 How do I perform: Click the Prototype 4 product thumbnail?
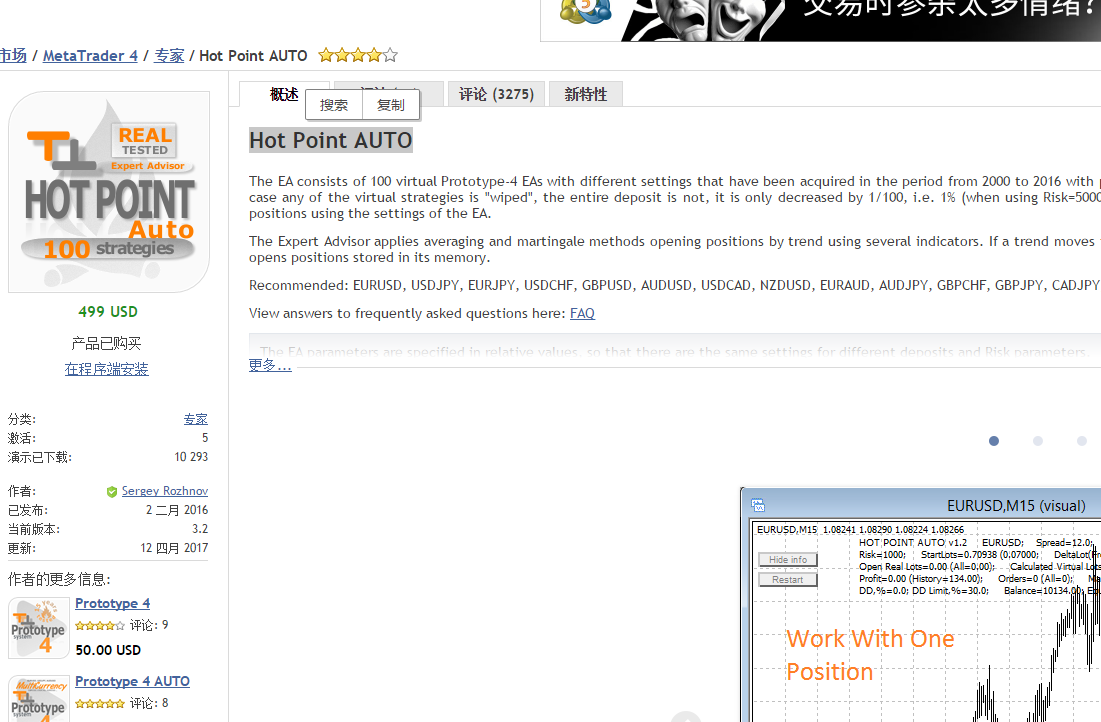pos(39,628)
